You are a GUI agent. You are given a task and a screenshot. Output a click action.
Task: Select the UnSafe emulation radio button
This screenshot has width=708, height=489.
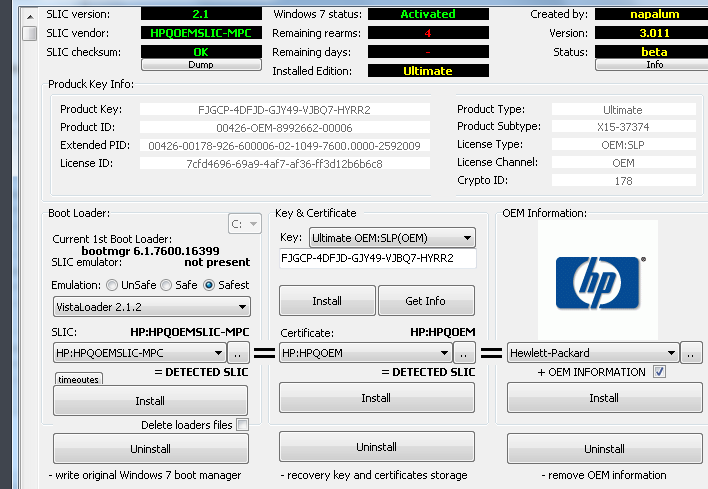click(112, 285)
